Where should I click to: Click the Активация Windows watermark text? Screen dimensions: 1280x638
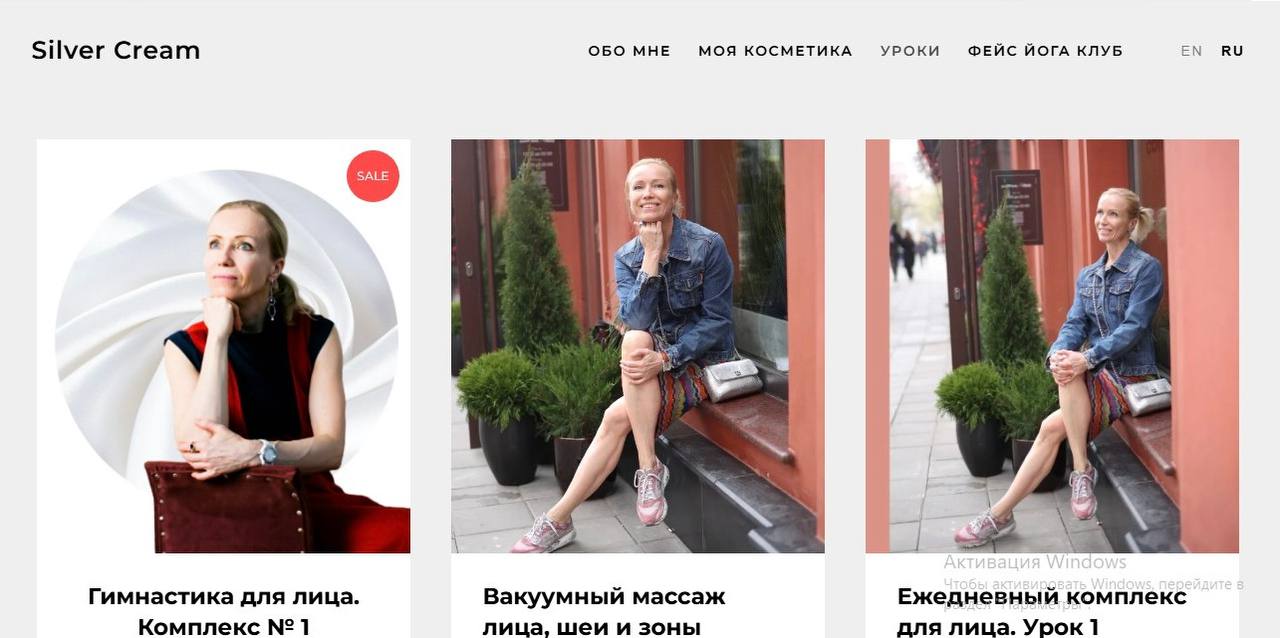pyautogui.click(x=1035, y=562)
